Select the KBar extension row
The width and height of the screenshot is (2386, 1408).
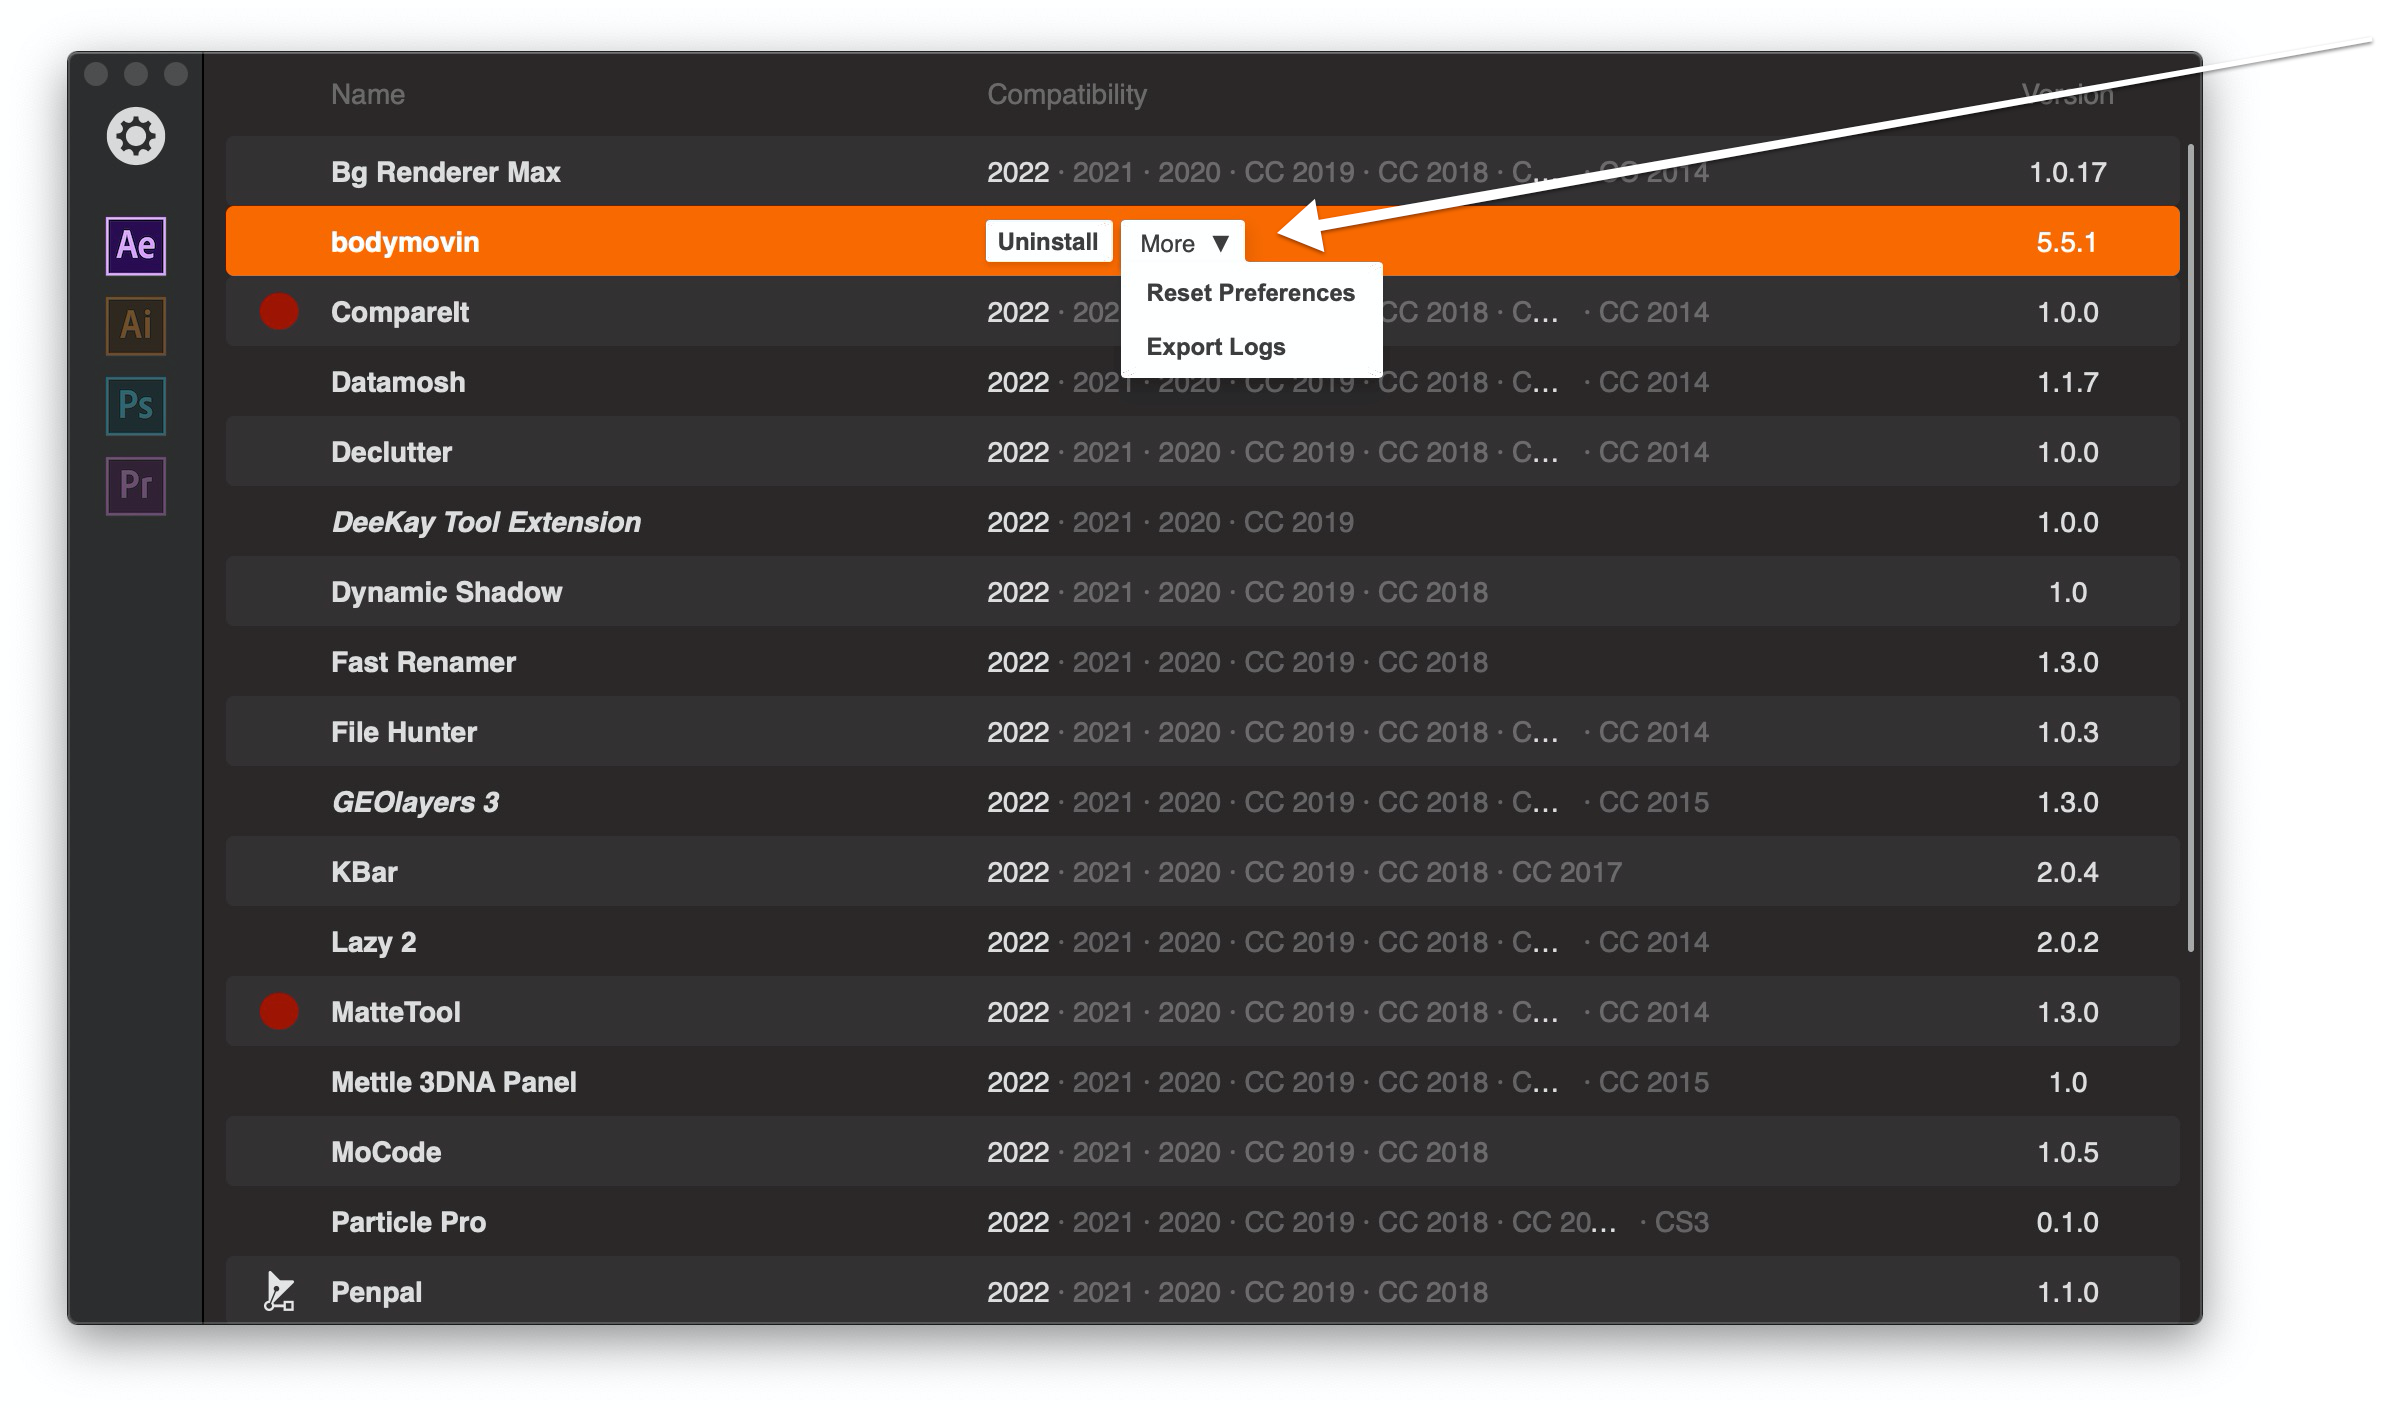364,872
